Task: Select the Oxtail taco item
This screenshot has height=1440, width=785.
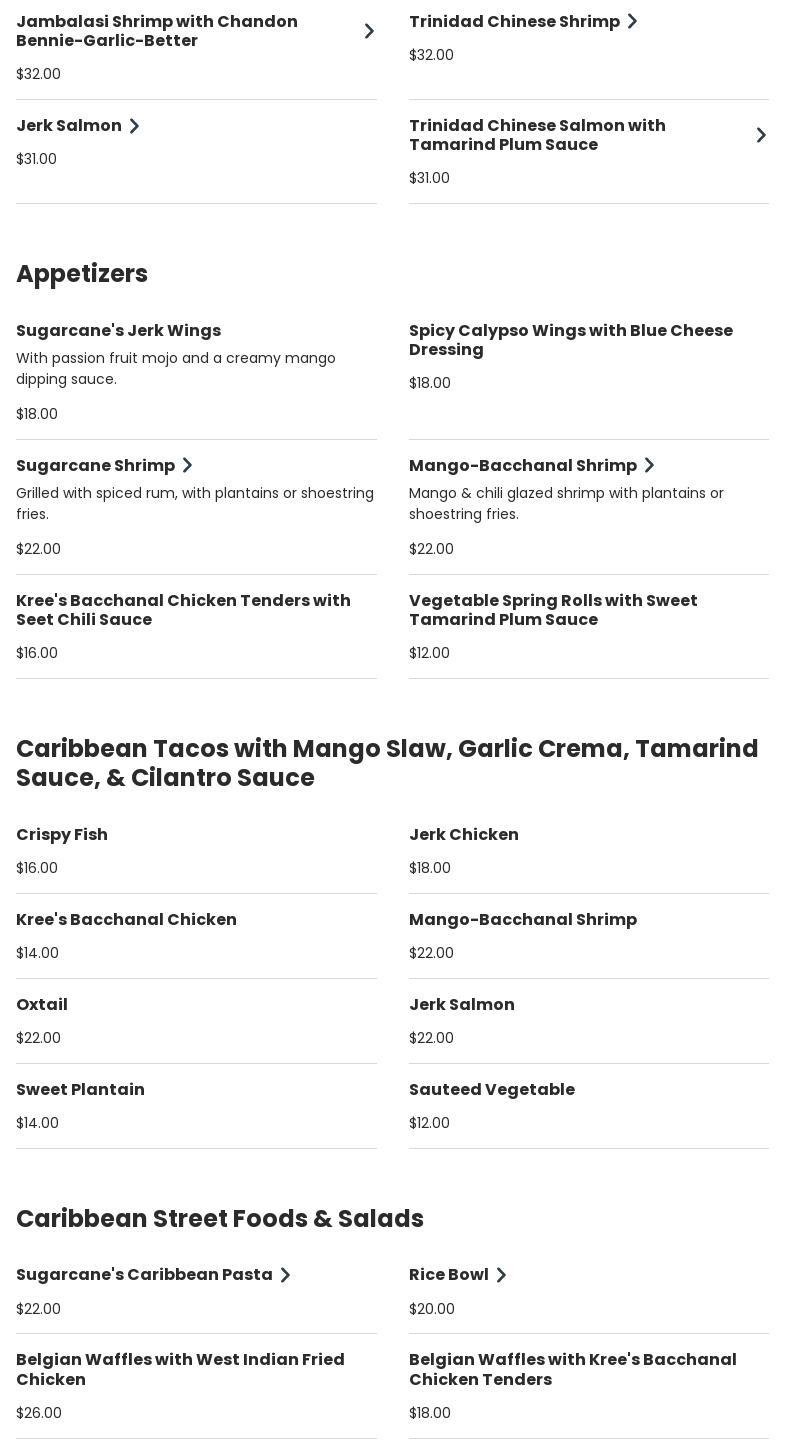Action: coord(42,1005)
